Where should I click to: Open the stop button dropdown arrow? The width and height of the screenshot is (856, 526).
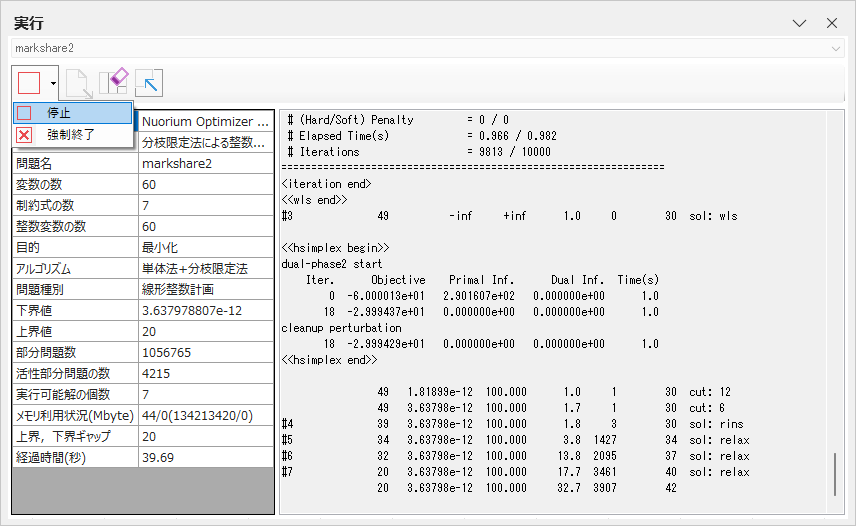pyautogui.click(x=53, y=83)
